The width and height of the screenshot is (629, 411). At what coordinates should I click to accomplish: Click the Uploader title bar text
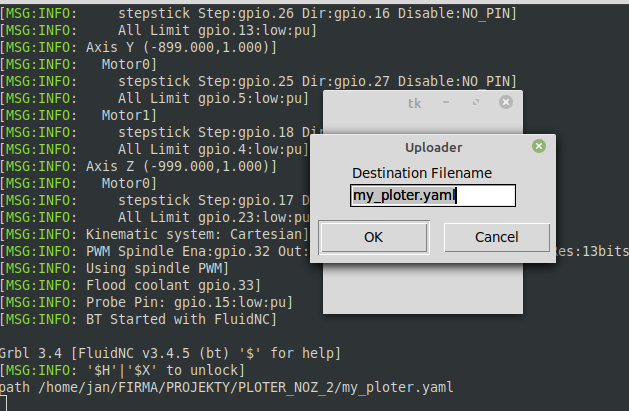(434, 148)
